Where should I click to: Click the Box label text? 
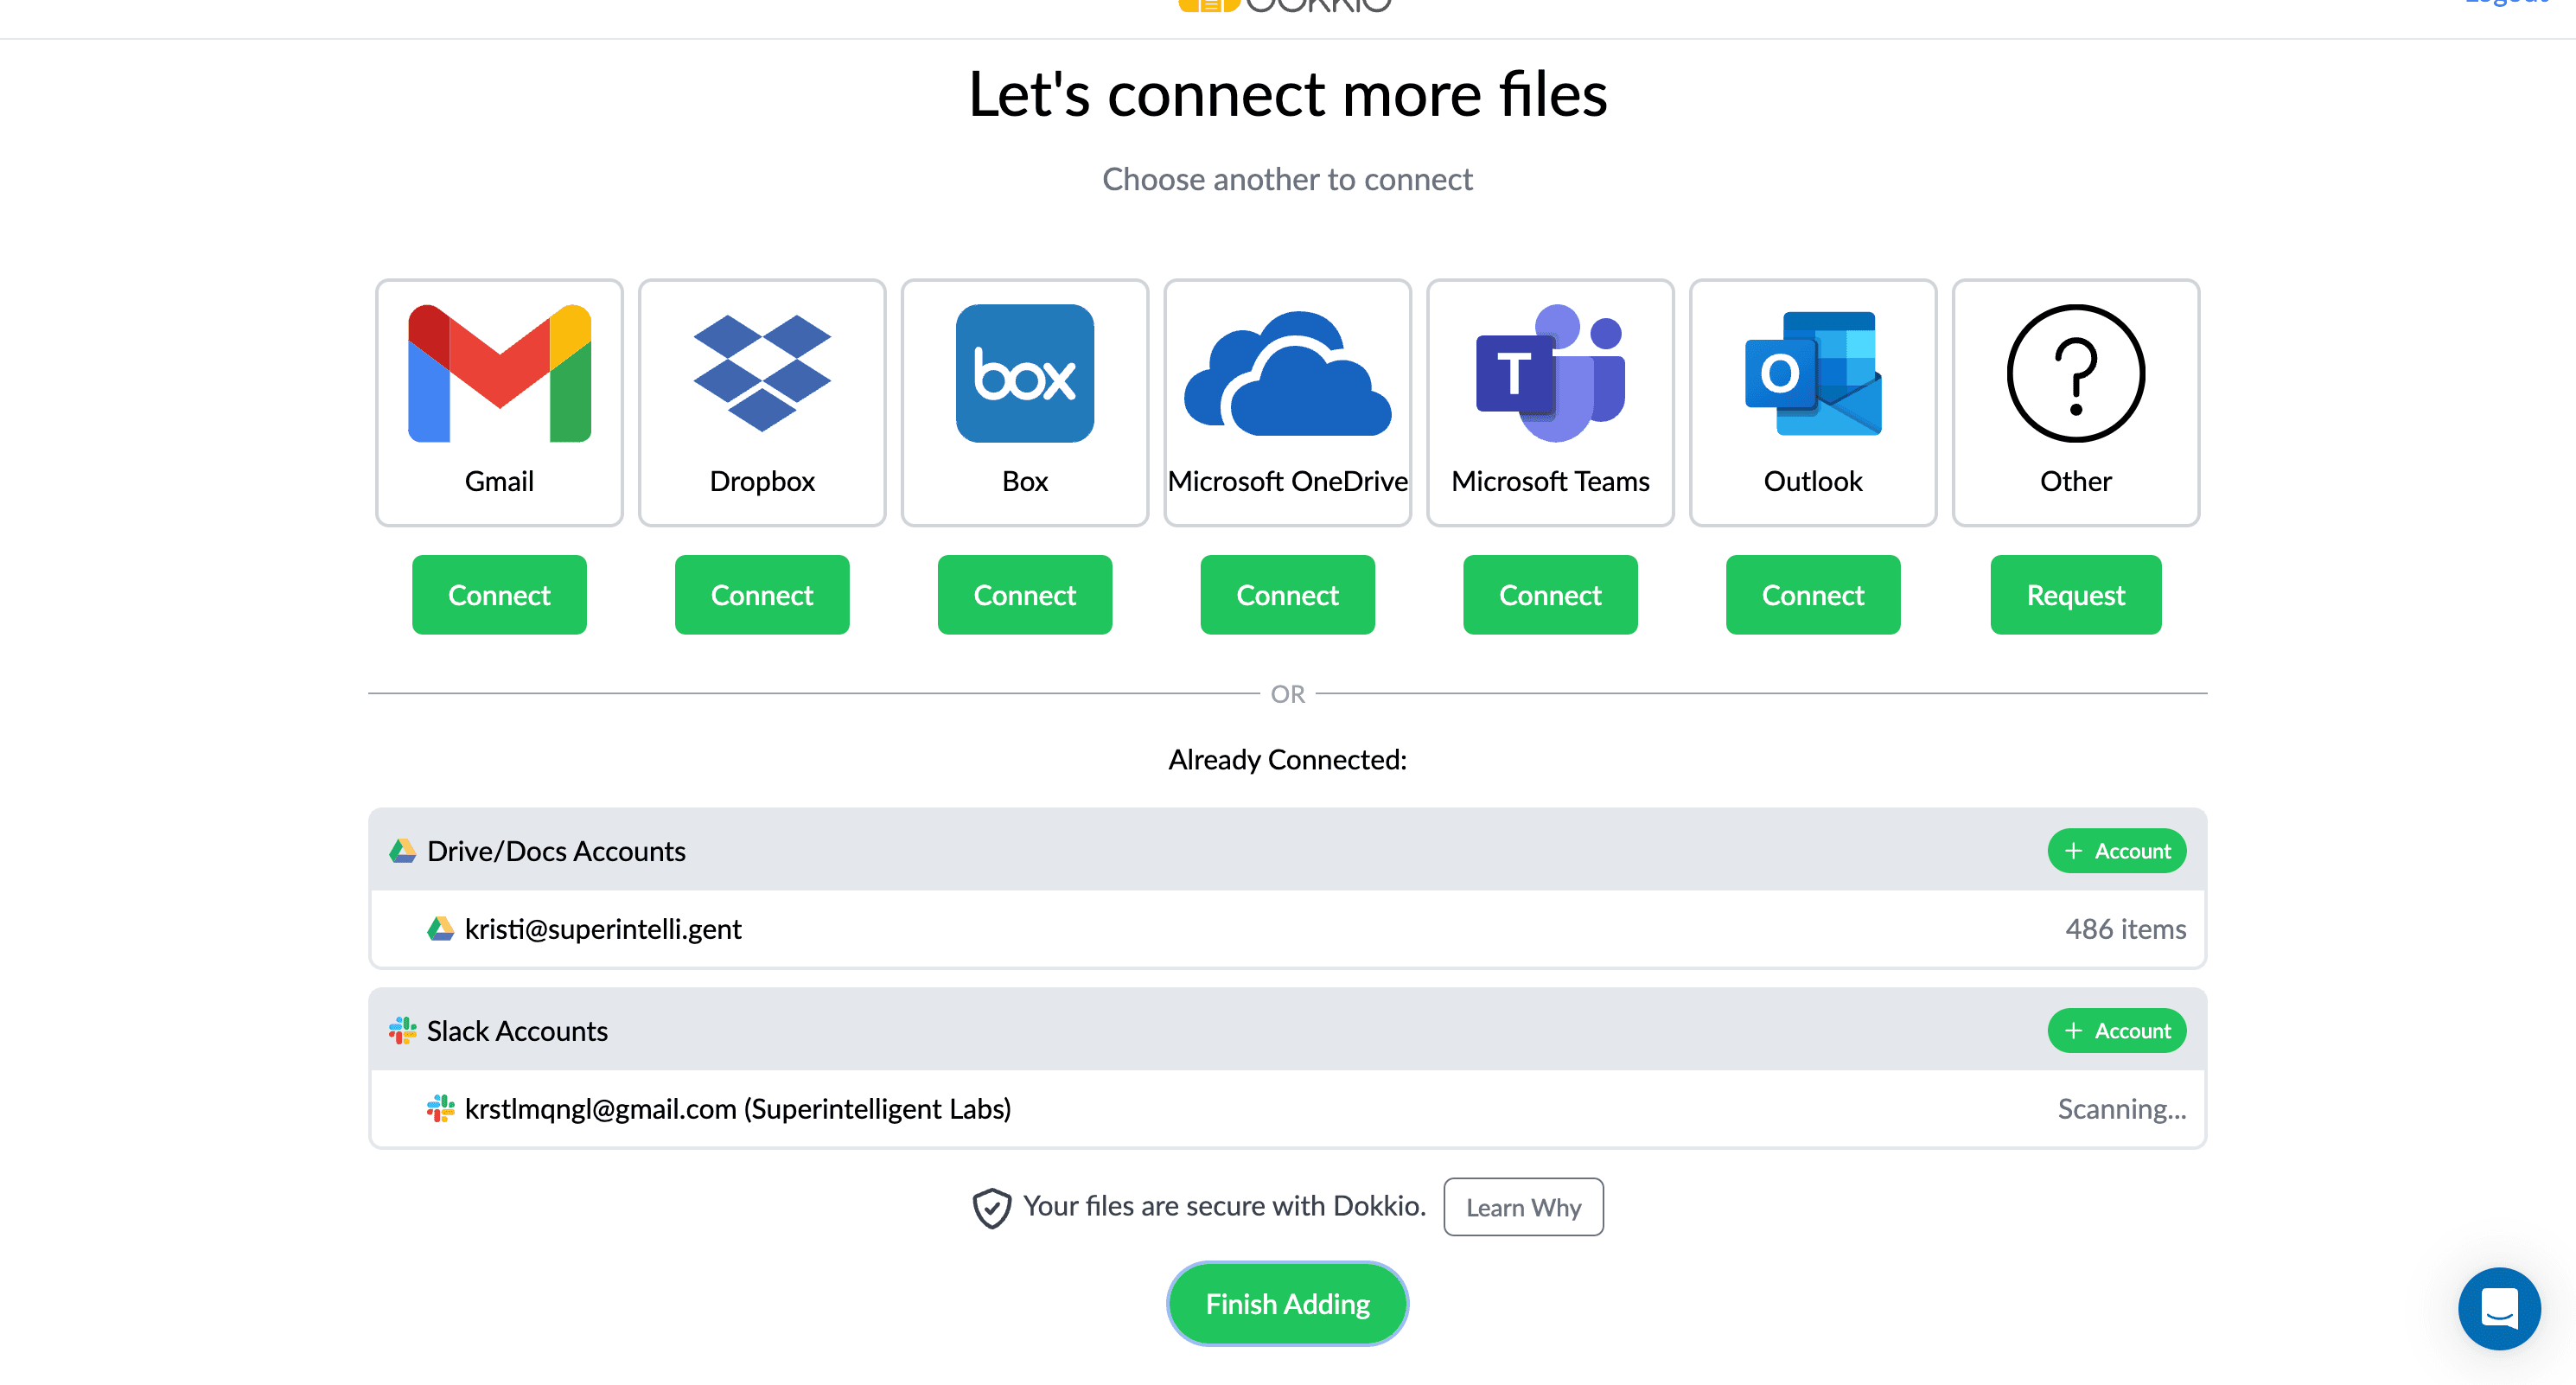click(1025, 481)
